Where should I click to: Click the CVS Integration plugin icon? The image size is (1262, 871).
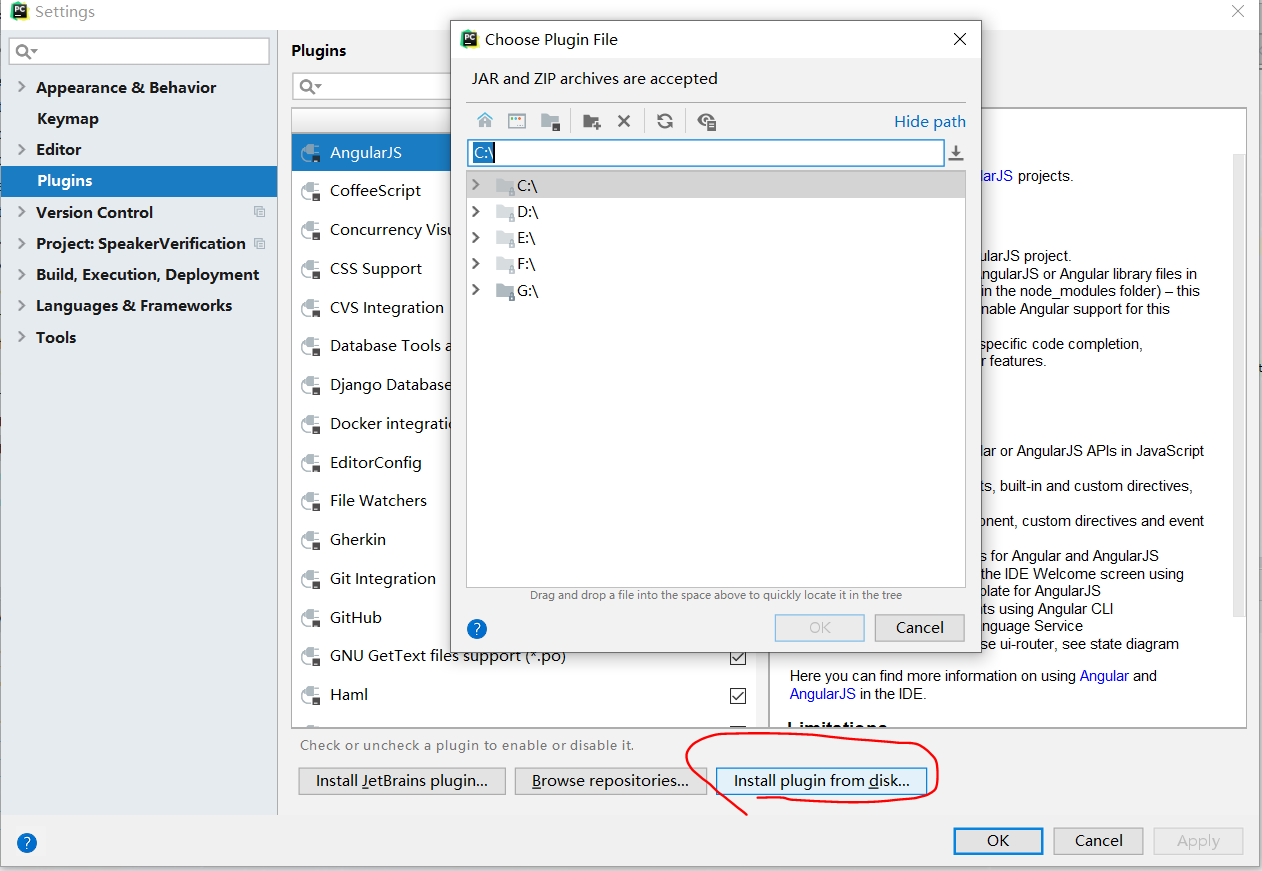pos(311,308)
